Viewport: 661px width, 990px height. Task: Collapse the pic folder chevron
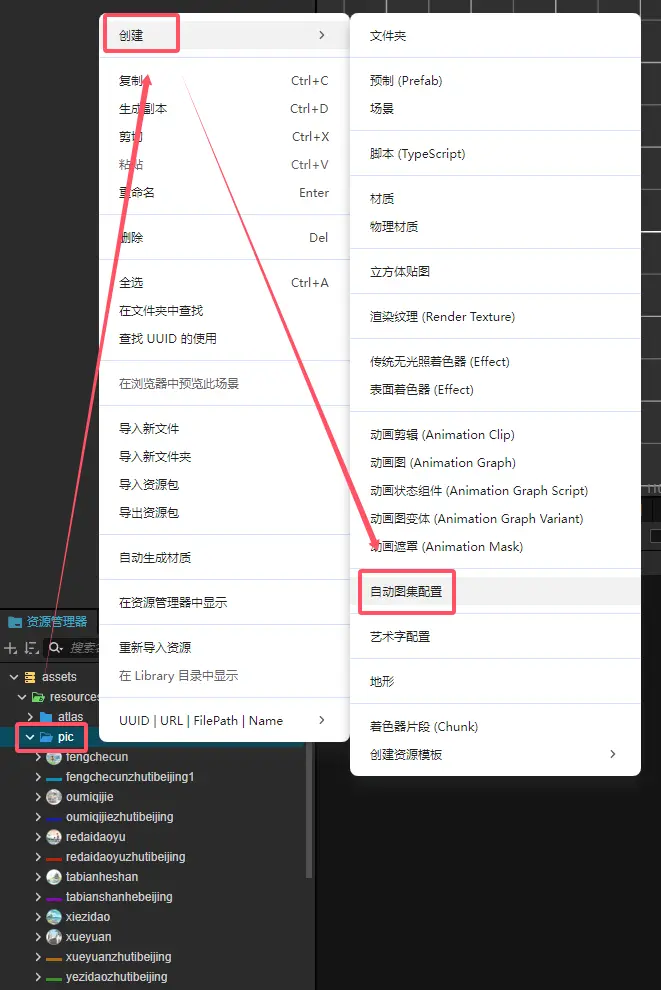[30, 737]
